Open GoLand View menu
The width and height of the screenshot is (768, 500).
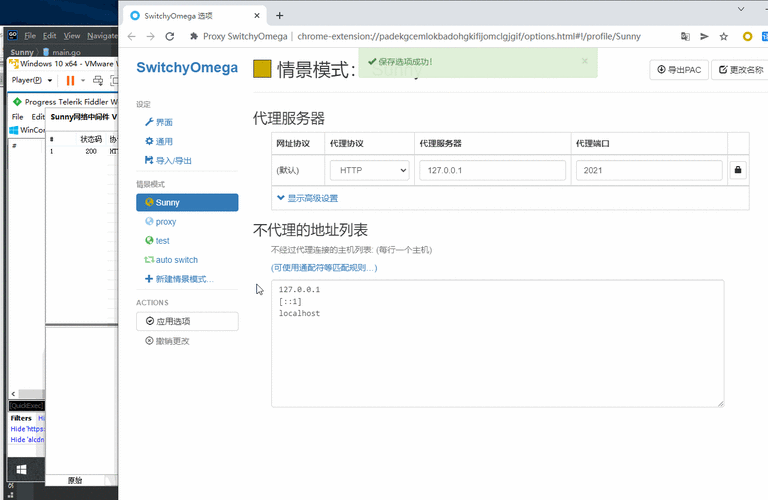[72, 36]
